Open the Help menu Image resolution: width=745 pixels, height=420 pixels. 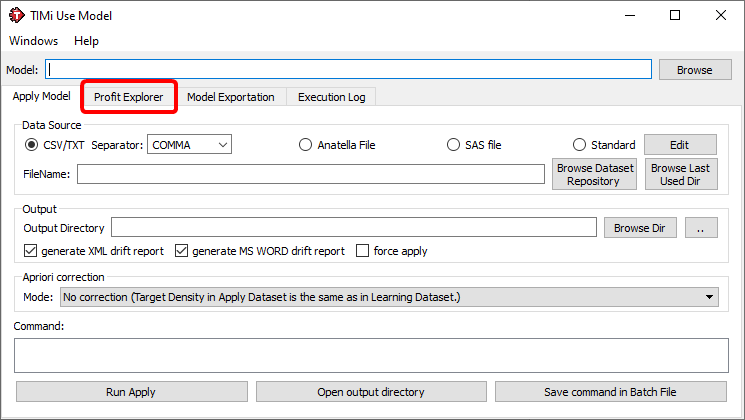(86, 41)
